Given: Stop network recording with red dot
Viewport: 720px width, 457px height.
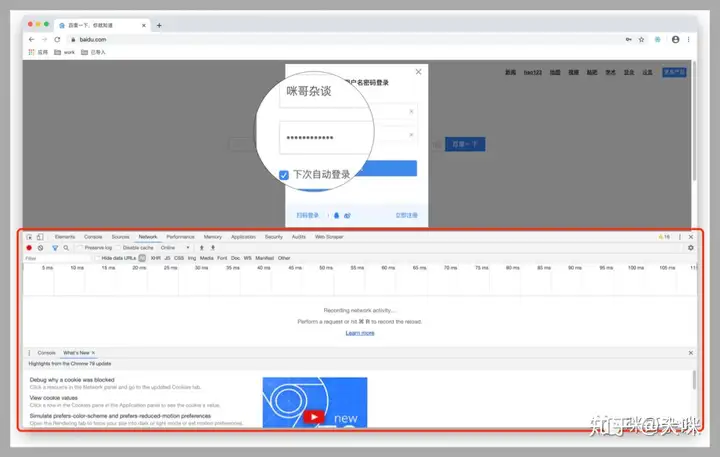Looking at the screenshot, I should (29, 248).
